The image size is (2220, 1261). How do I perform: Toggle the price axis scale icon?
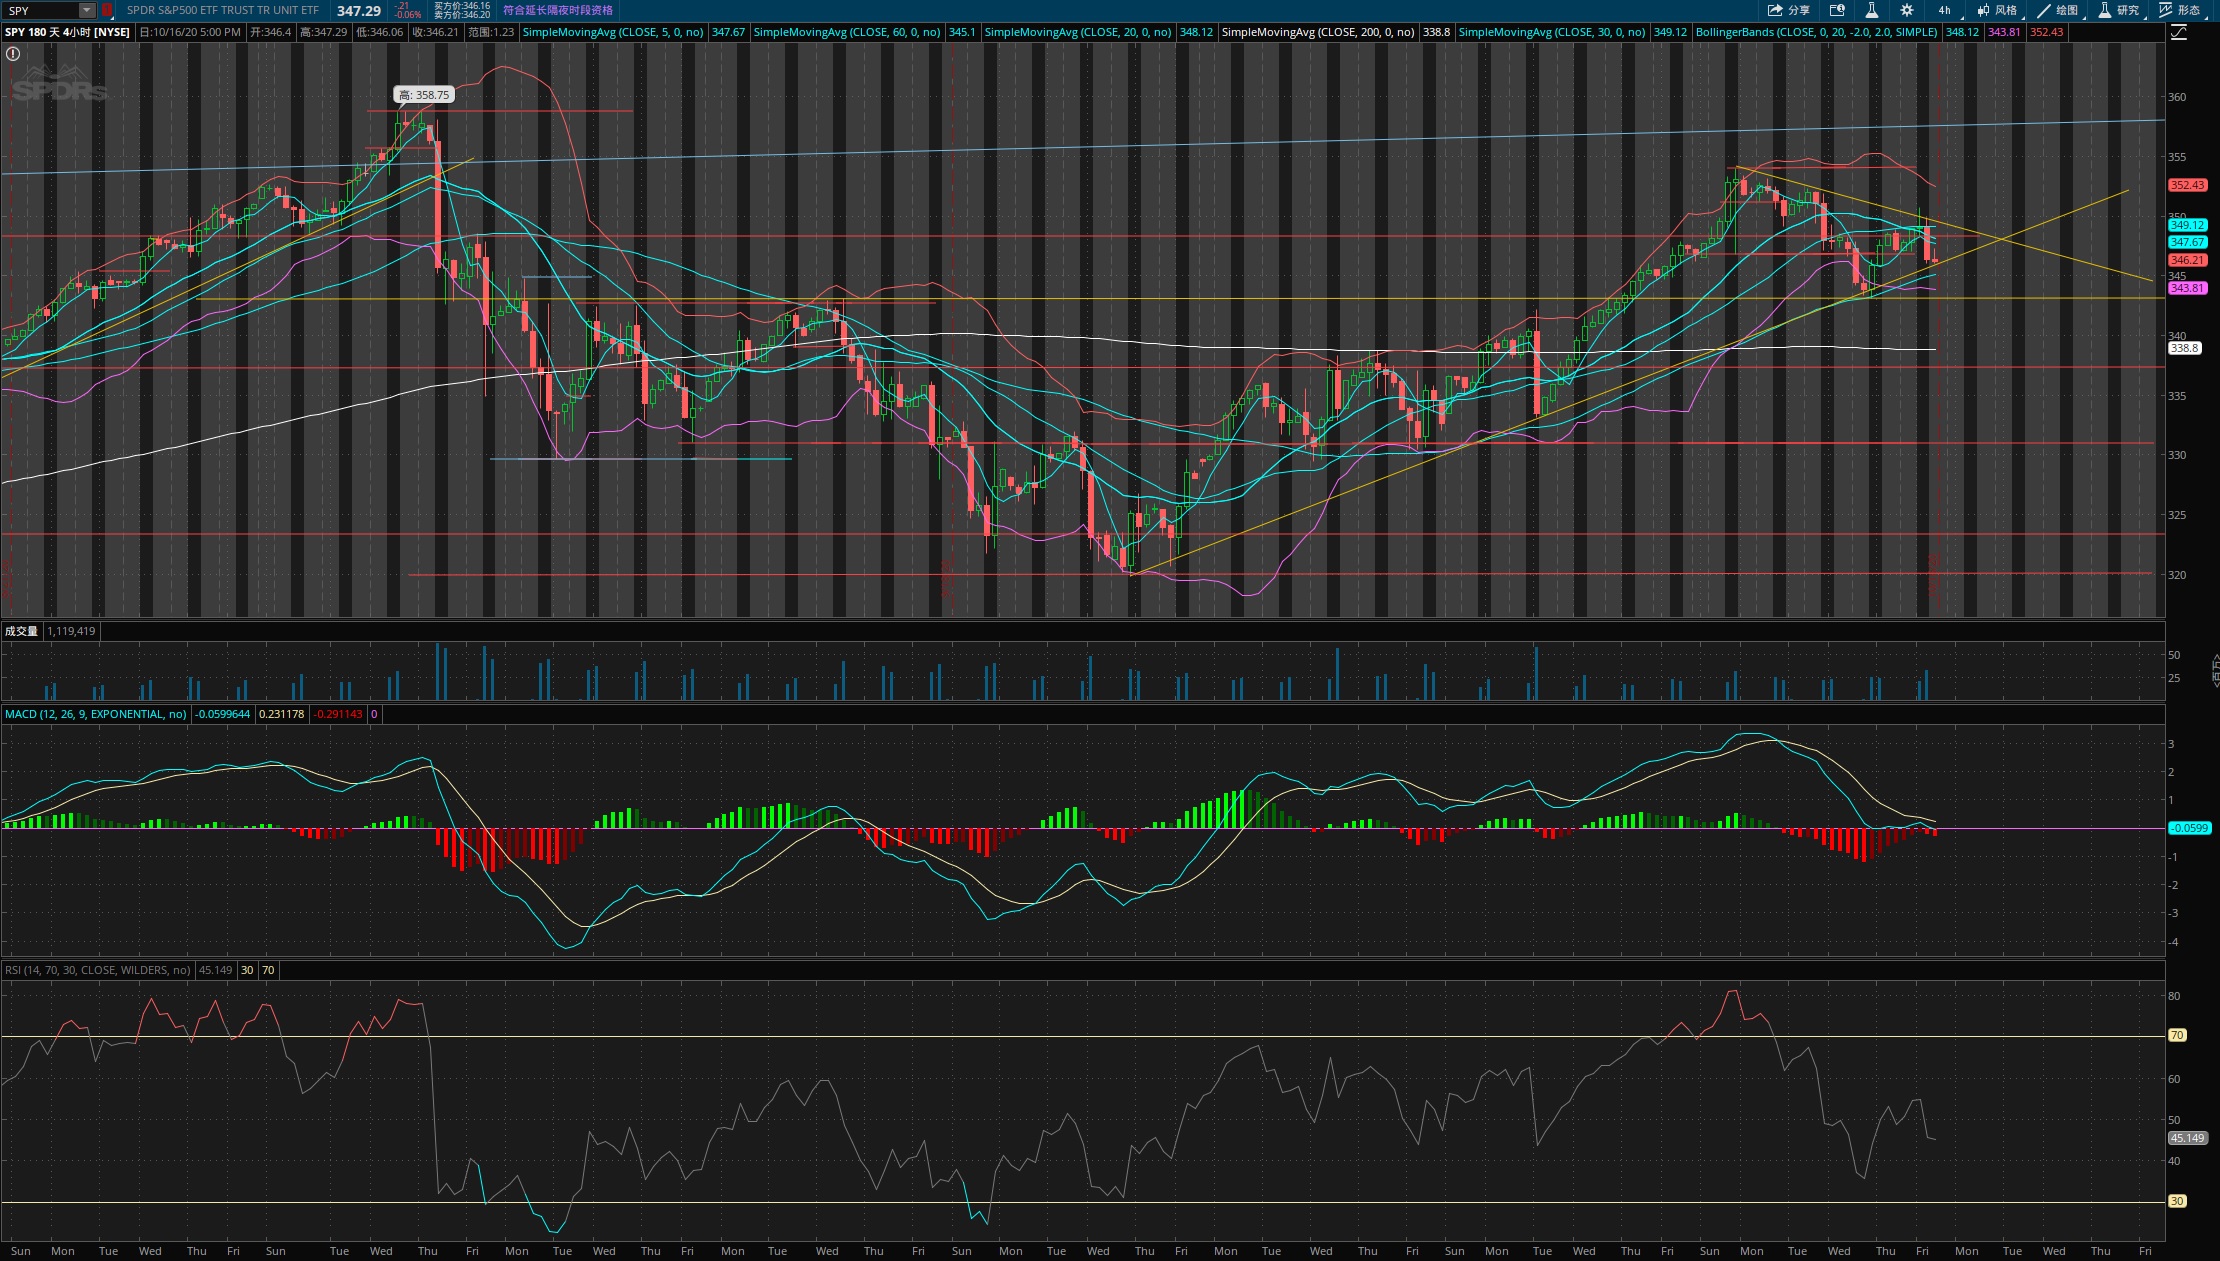tap(2178, 32)
